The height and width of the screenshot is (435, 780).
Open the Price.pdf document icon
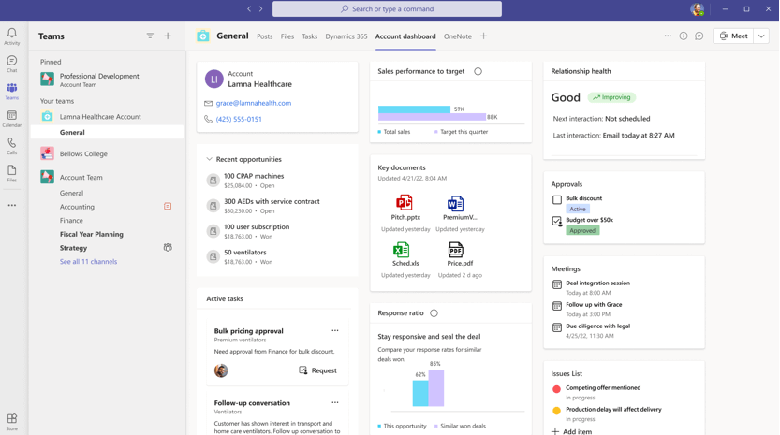(x=456, y=250)
